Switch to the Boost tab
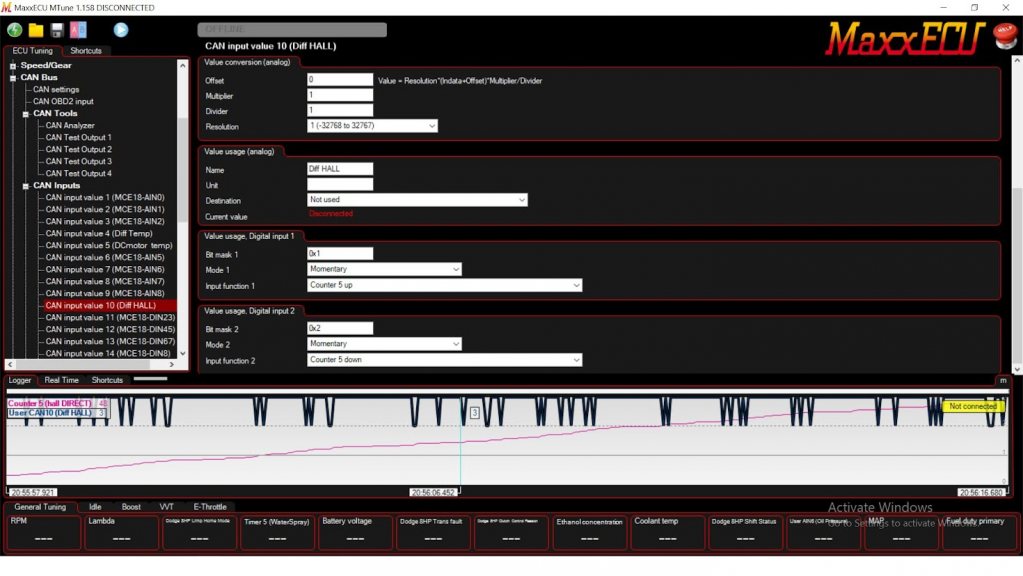1023x576 pixels. 131,507
